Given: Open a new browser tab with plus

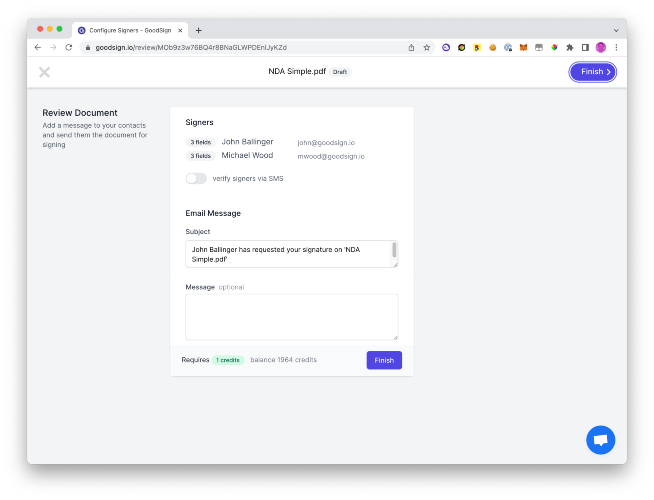Looking at the screenshot, I should [x=199, y=30].
